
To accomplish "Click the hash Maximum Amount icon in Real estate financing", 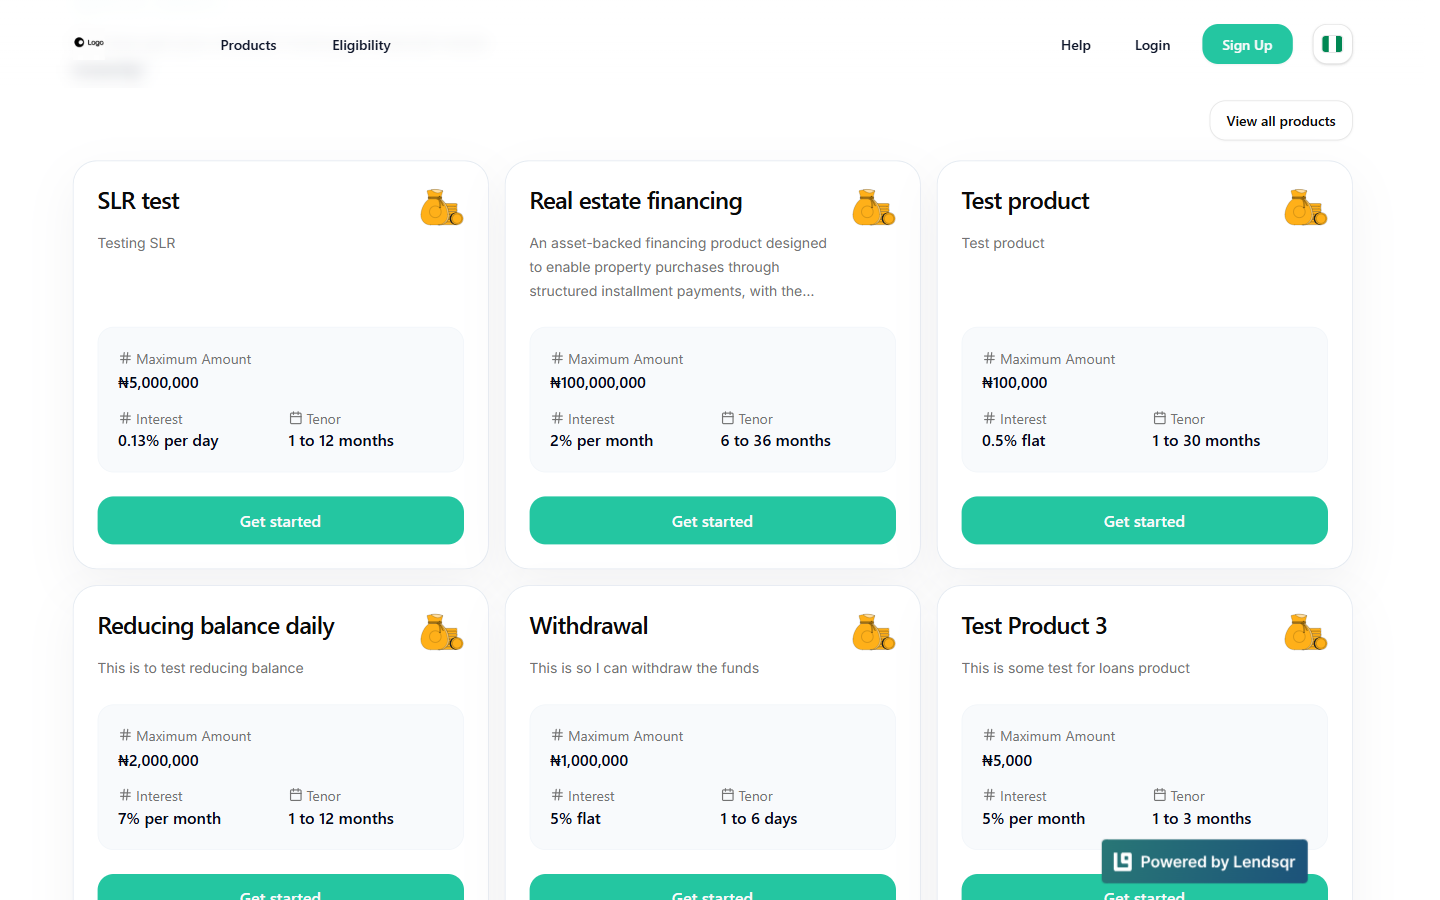I will [557, 358].
